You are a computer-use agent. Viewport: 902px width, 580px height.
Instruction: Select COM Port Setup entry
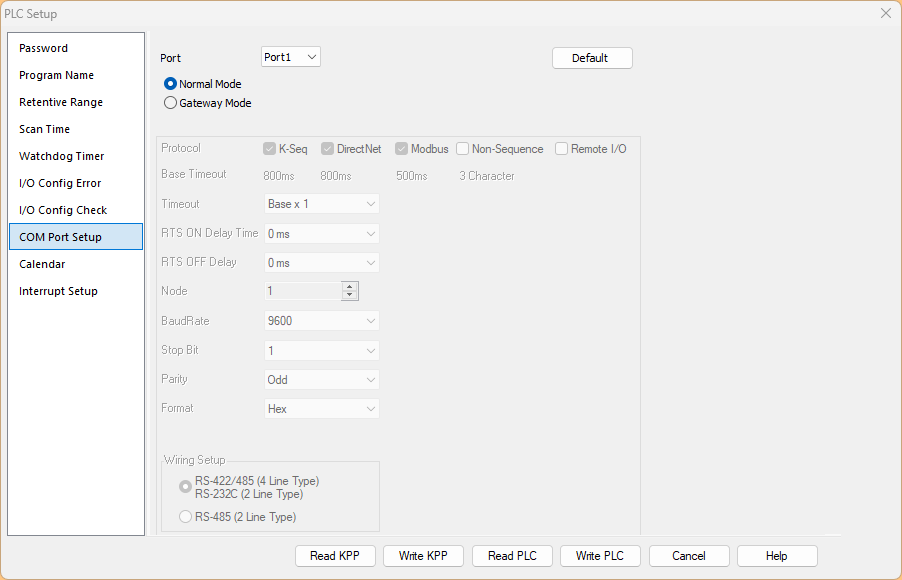pos(76,237)
